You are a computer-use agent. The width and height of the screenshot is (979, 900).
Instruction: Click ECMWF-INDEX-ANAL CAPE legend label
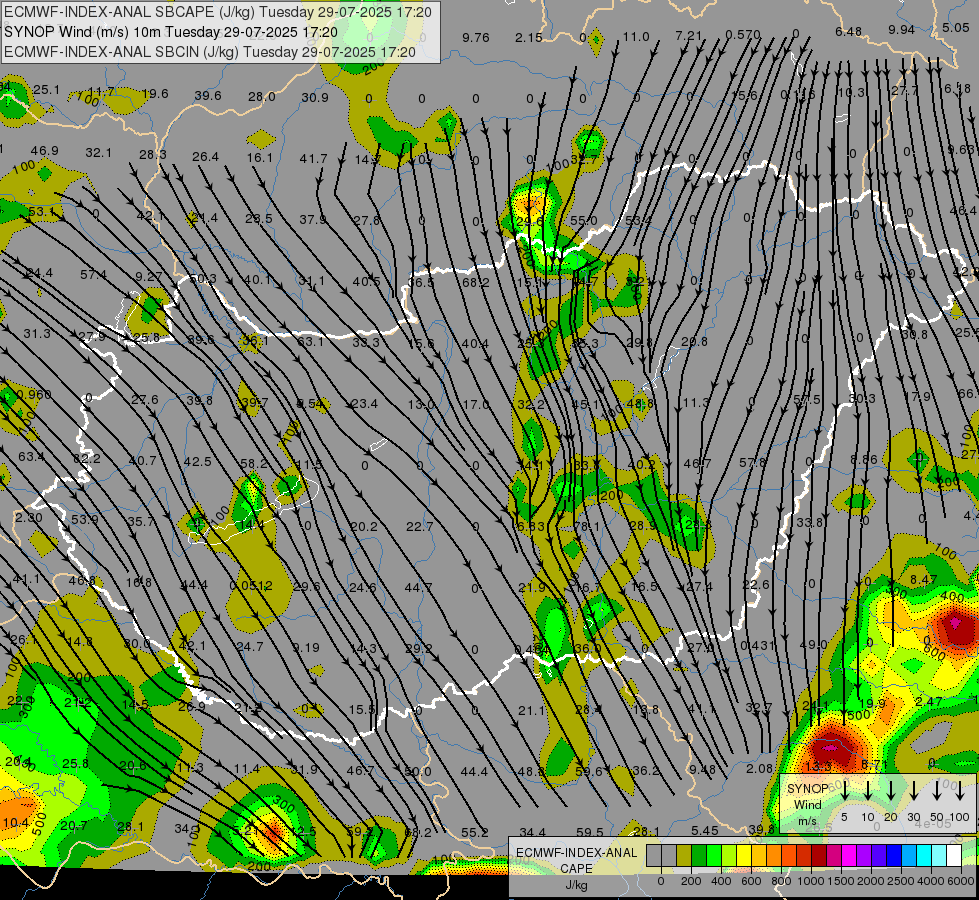pyautogui.click(x=576, y=860)
